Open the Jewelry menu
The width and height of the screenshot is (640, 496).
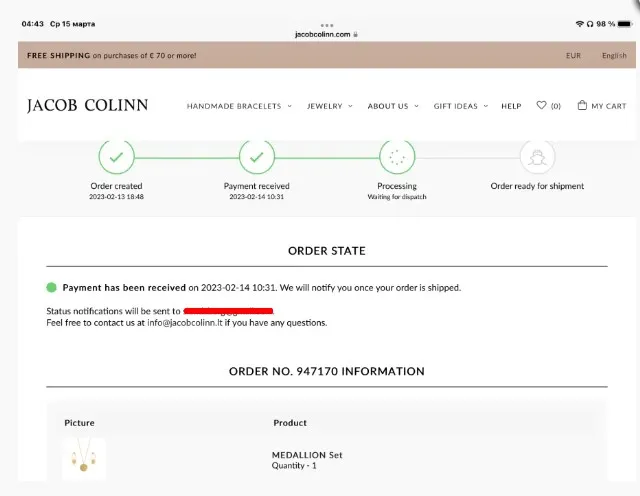point(324,106)
